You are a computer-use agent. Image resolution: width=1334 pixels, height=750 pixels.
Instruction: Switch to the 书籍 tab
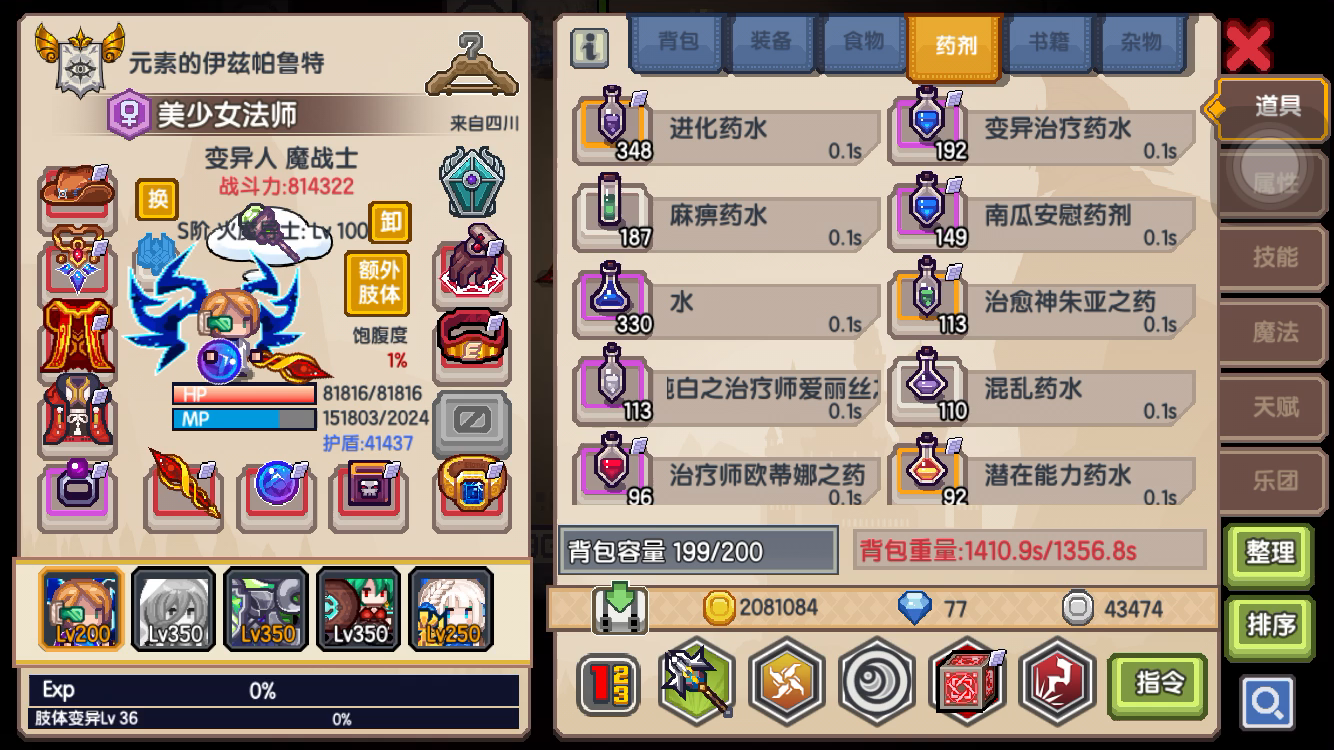click(1048, 42)
